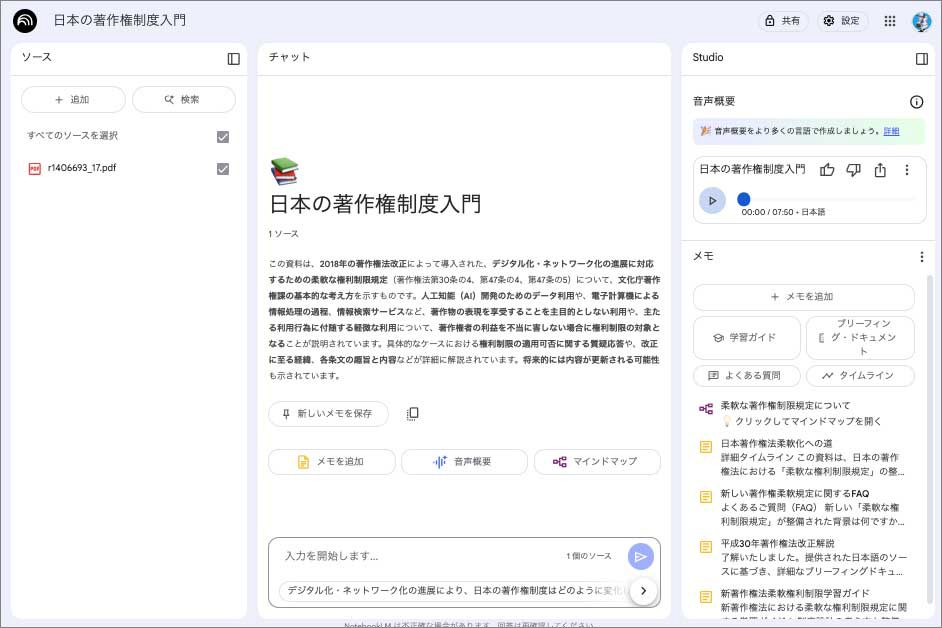Play the audio overview
This screenshot has width=942, height=628.
pyautogui.click(x=712, y=200)
